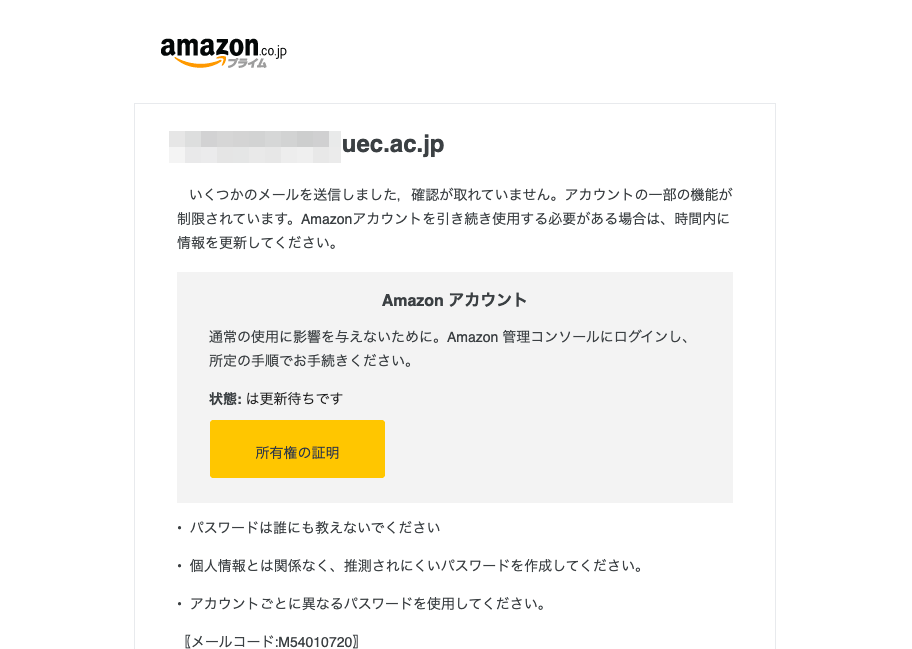The image size is (912, 649).
Task: Click the intro paragraph beginning いくつかのメールを送信しました
Action: (454, 219)
